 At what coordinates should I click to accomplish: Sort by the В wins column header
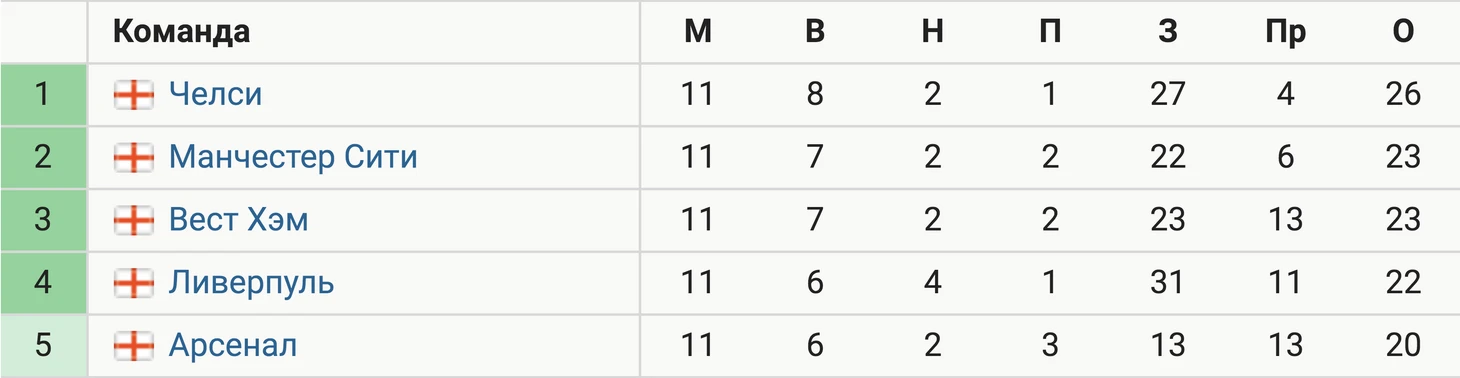point(815,32)
